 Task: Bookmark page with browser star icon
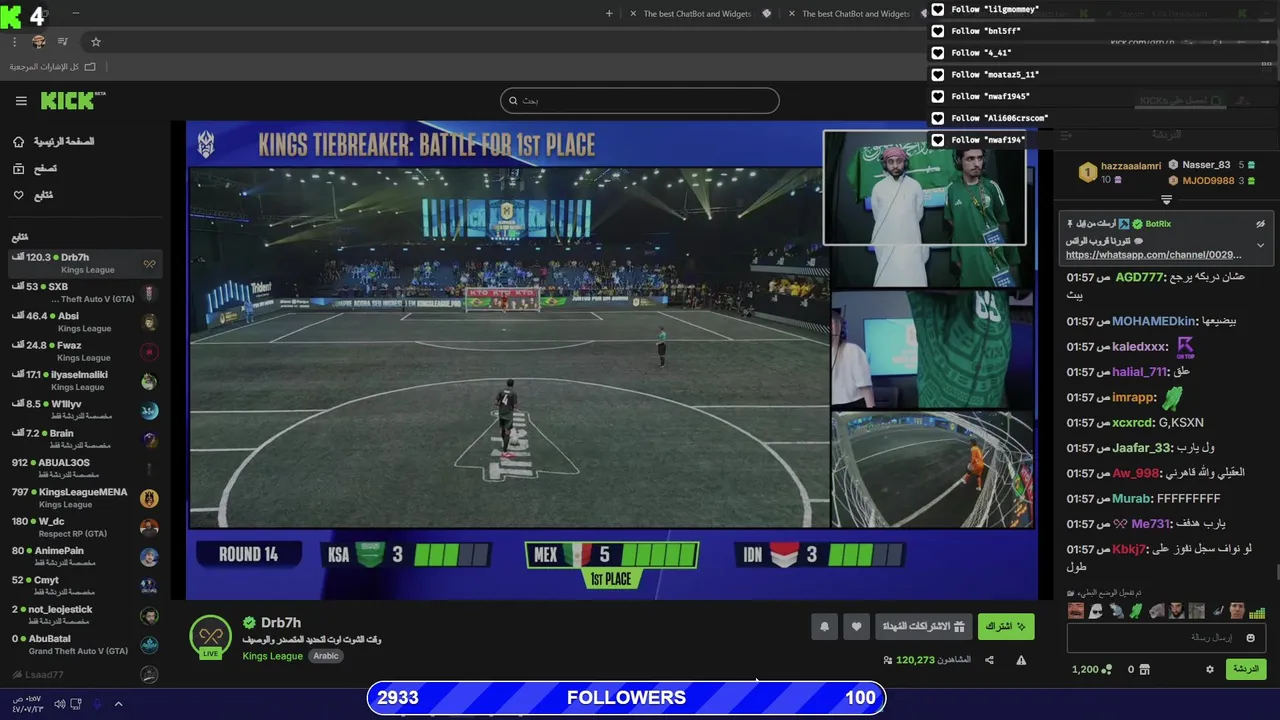[x=96, y=42]
